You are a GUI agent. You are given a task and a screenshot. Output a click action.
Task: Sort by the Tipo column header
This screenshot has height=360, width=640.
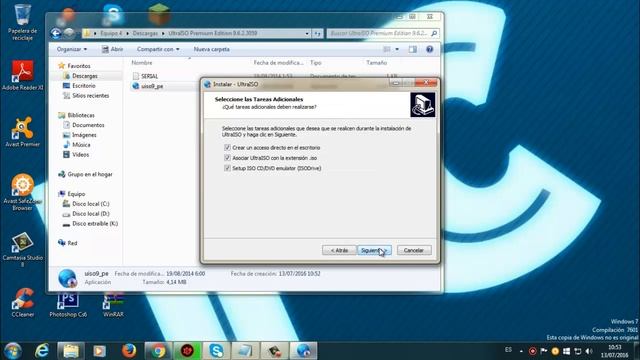click(316, 62)
